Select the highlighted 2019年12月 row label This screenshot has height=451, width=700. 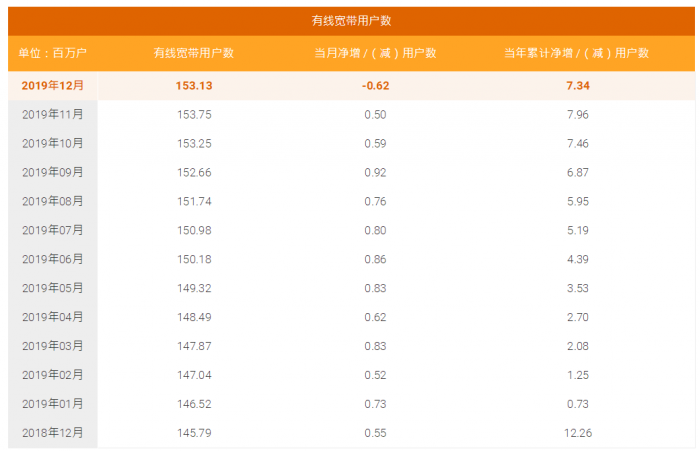[53, 86]
